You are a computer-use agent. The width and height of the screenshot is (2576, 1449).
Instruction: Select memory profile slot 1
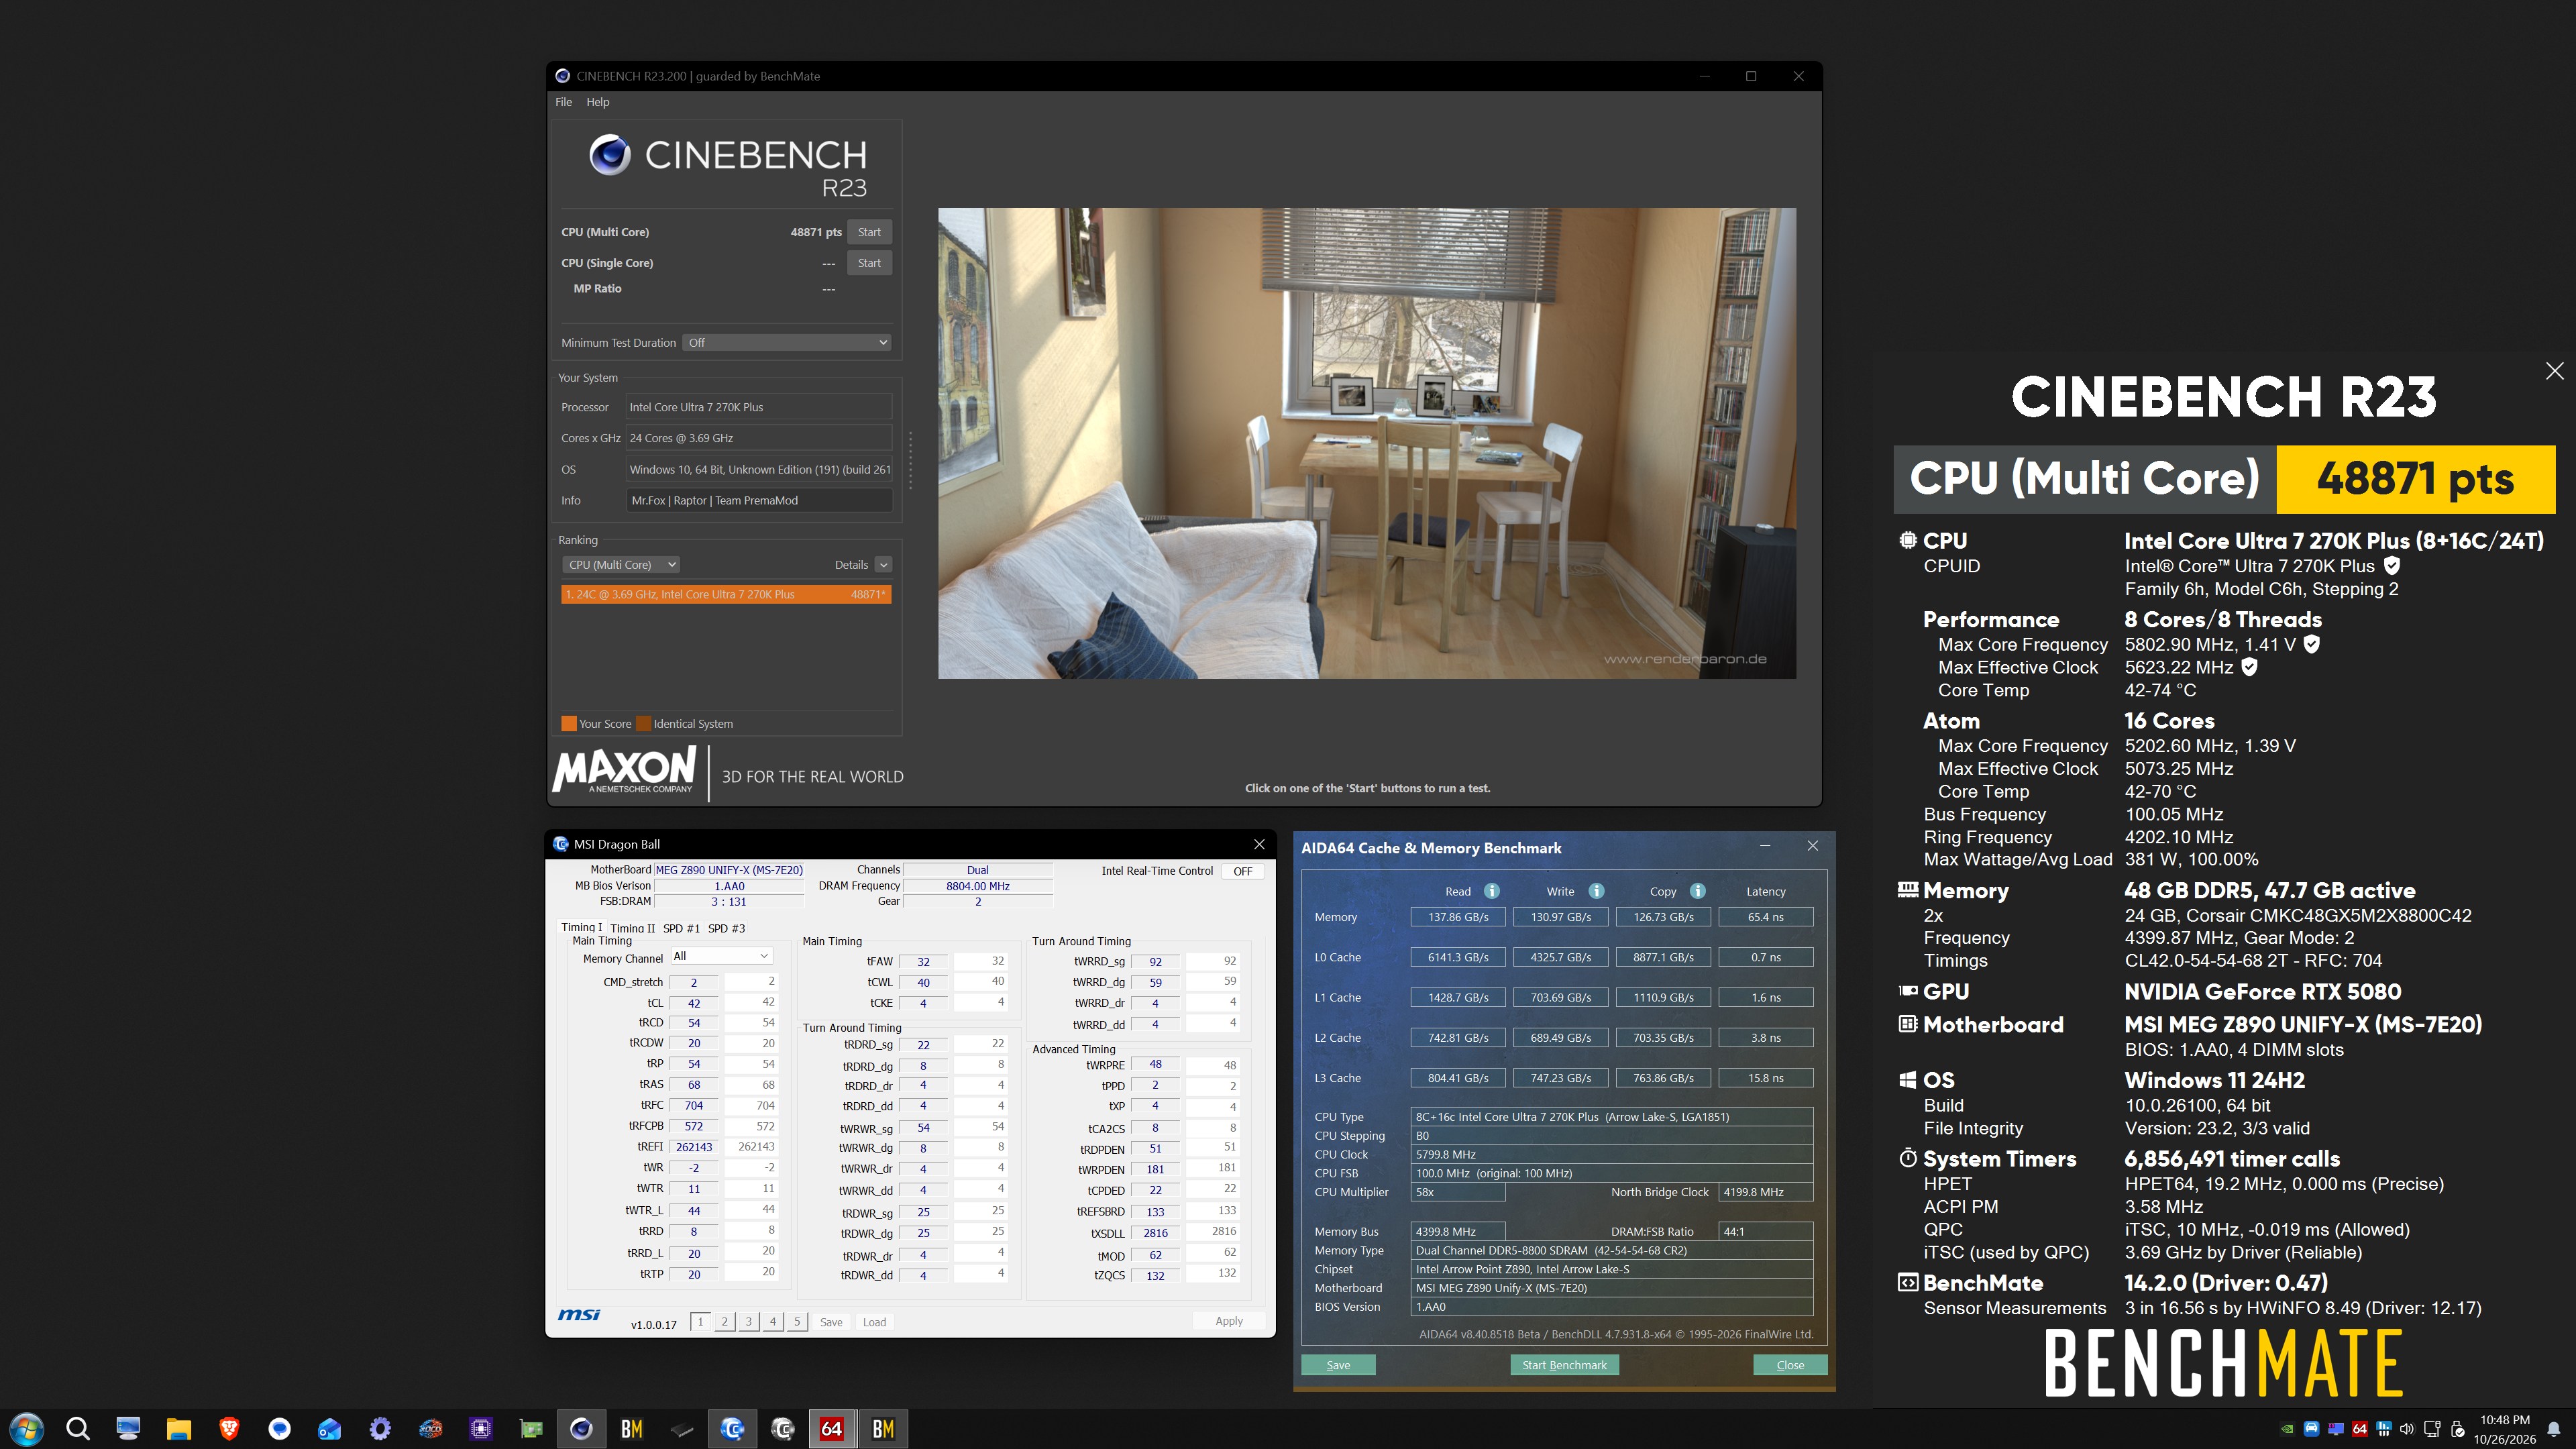click(x=701, y=1322)
